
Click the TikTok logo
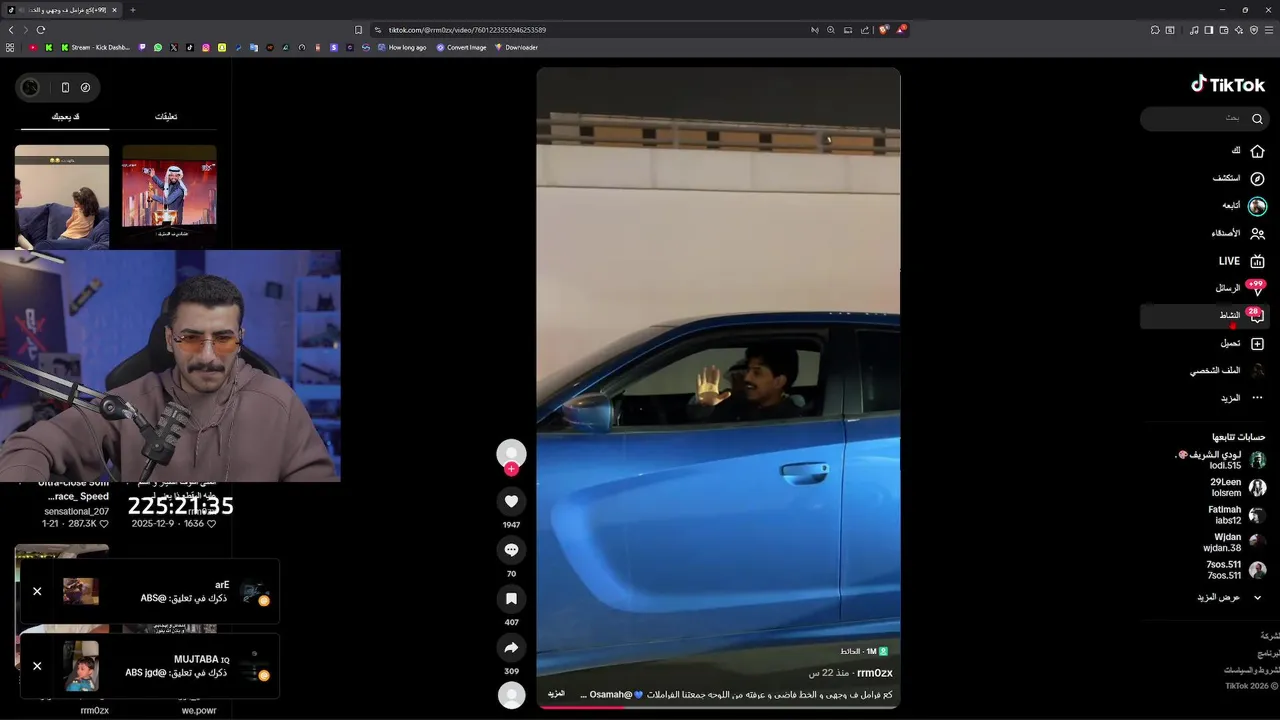1228,85
